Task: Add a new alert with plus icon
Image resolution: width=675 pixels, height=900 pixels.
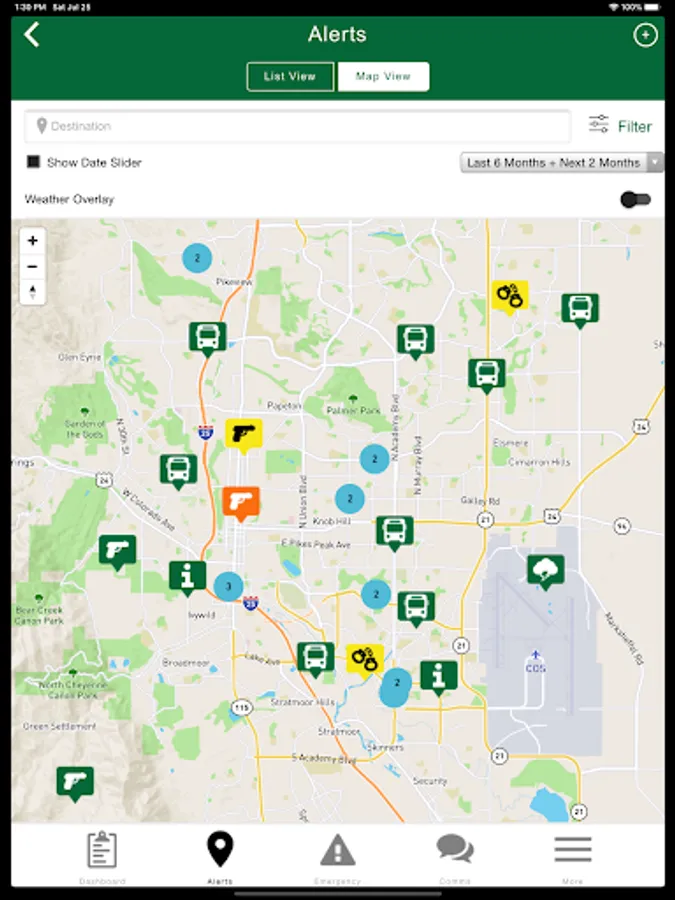Action: click(645, 35)
